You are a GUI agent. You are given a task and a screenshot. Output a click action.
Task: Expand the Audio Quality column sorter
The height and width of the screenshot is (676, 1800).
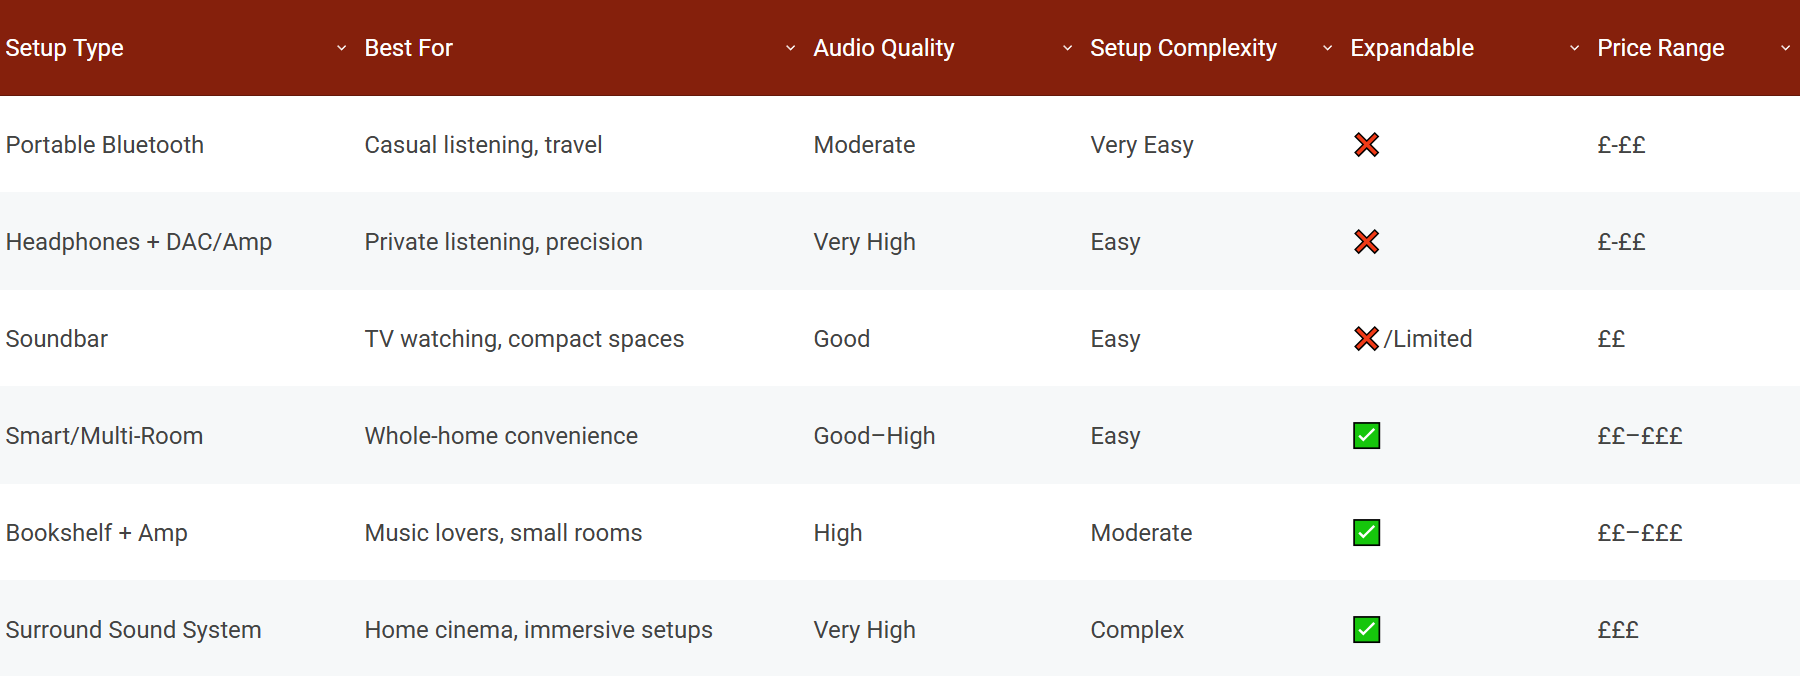pos(1068,47)
